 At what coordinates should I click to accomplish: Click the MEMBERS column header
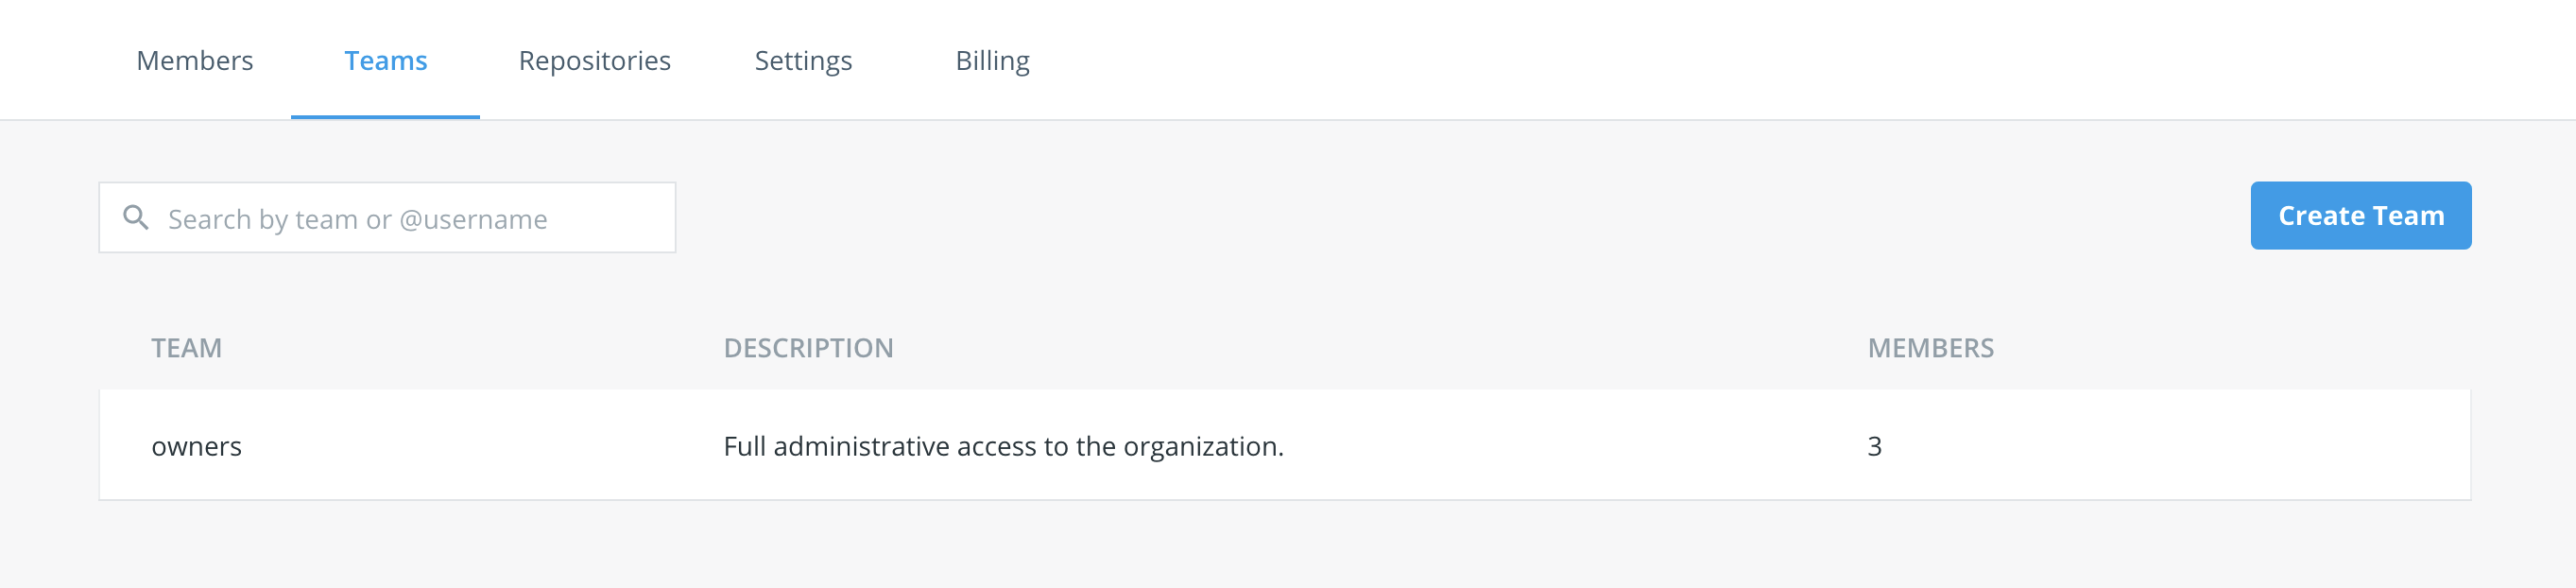pos(1931,349)
